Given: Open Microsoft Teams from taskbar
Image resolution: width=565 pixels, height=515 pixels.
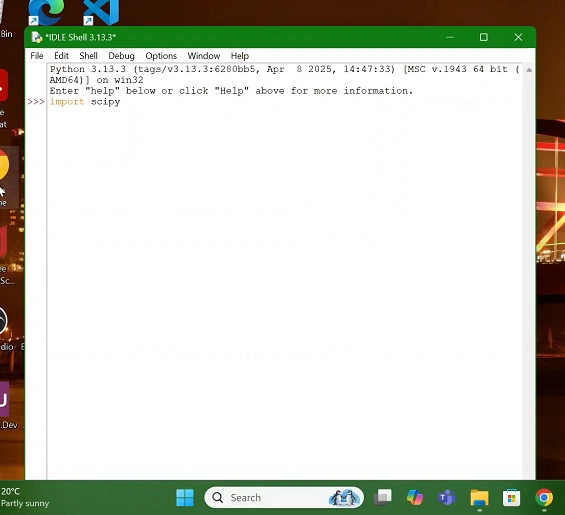Looking at the screenshot, I should click(447, 497).
